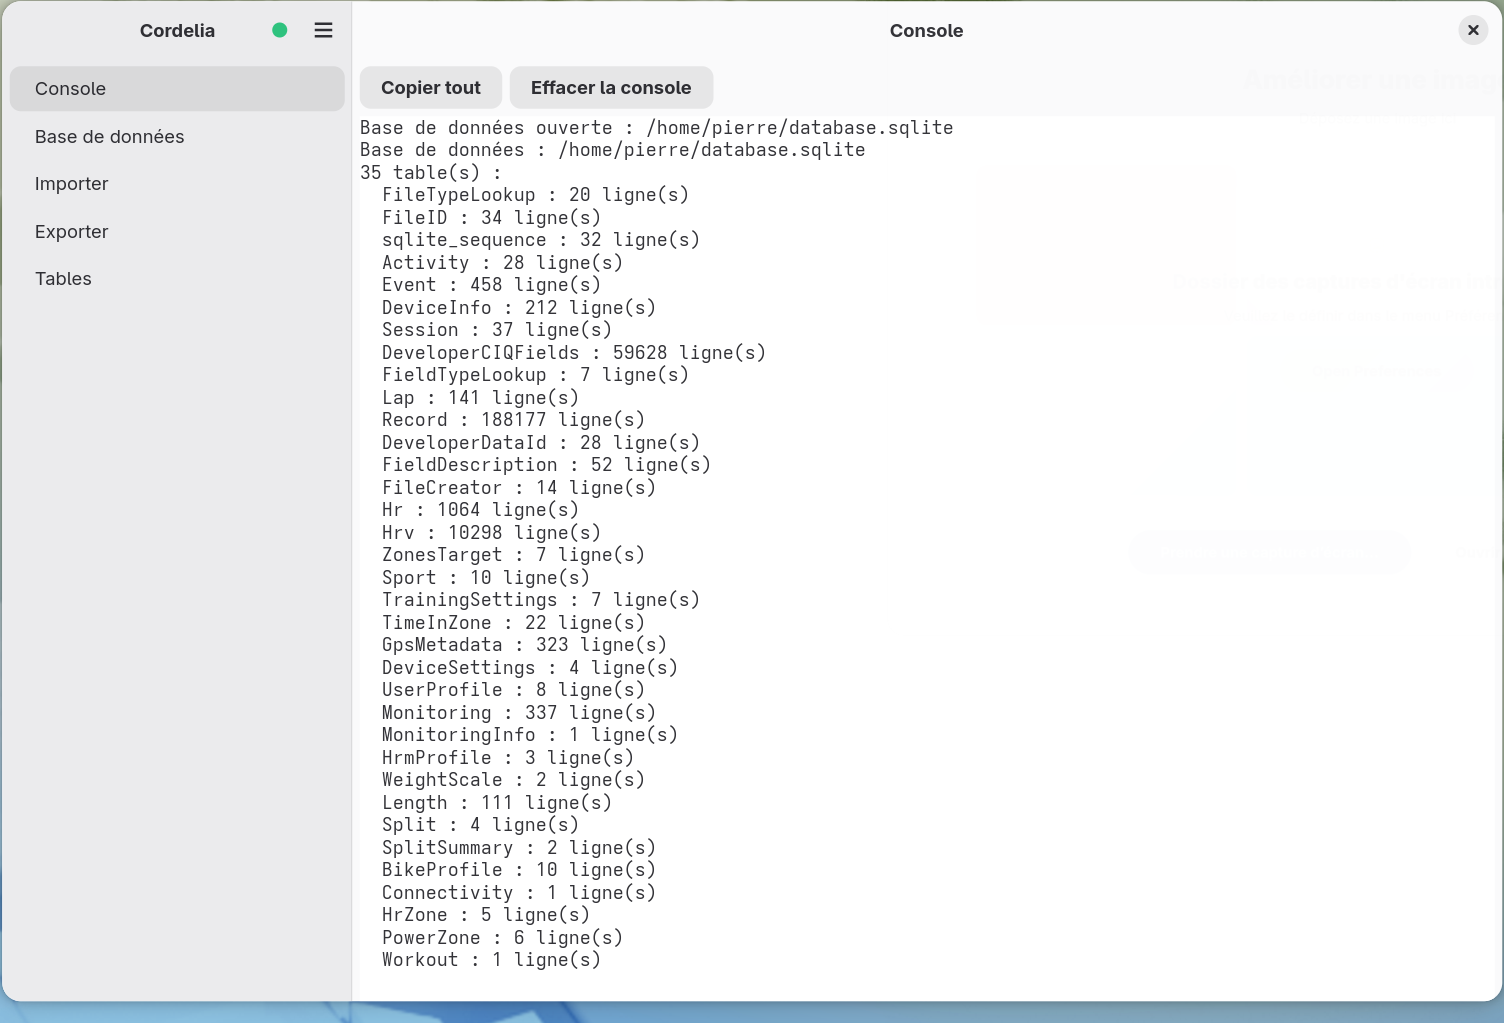The image size is (1504, 1023).
Task: Click the PowerZone : 6 ligne(s) row
Action: point(502,938)
